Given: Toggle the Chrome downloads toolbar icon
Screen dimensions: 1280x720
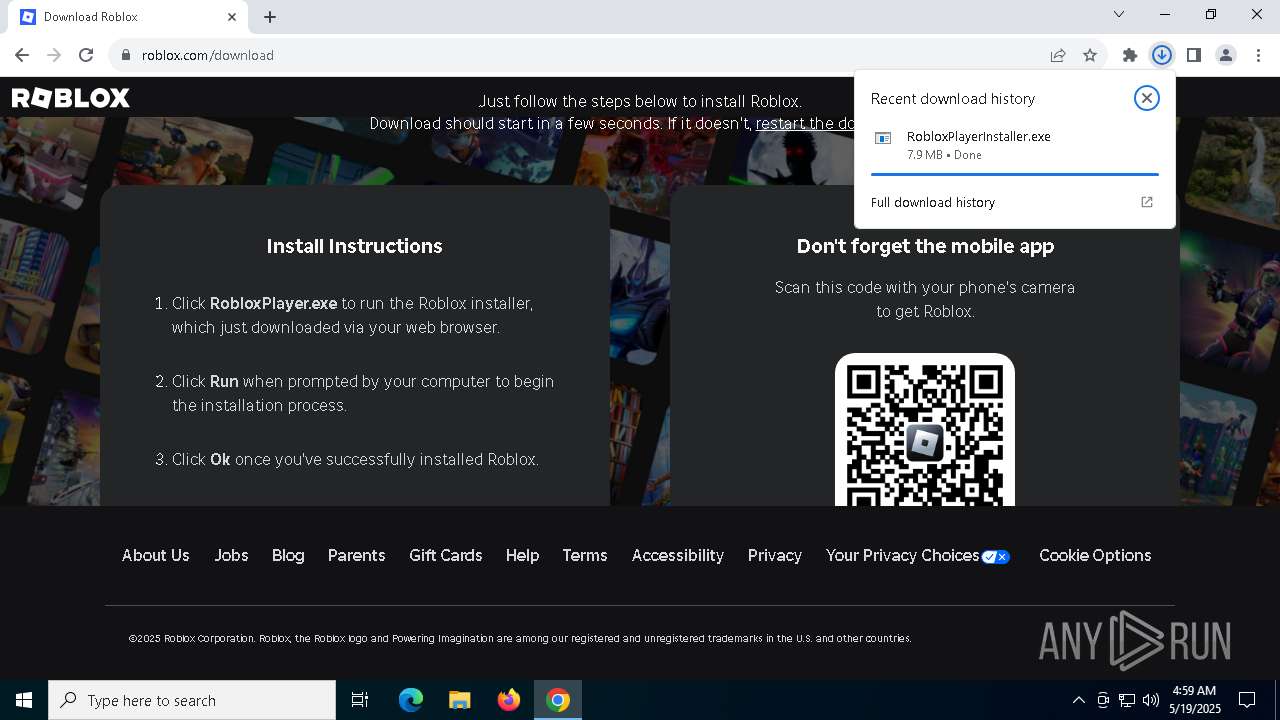Looking at the screenshot, I should pyautogui.click(x=1162, y=55).
